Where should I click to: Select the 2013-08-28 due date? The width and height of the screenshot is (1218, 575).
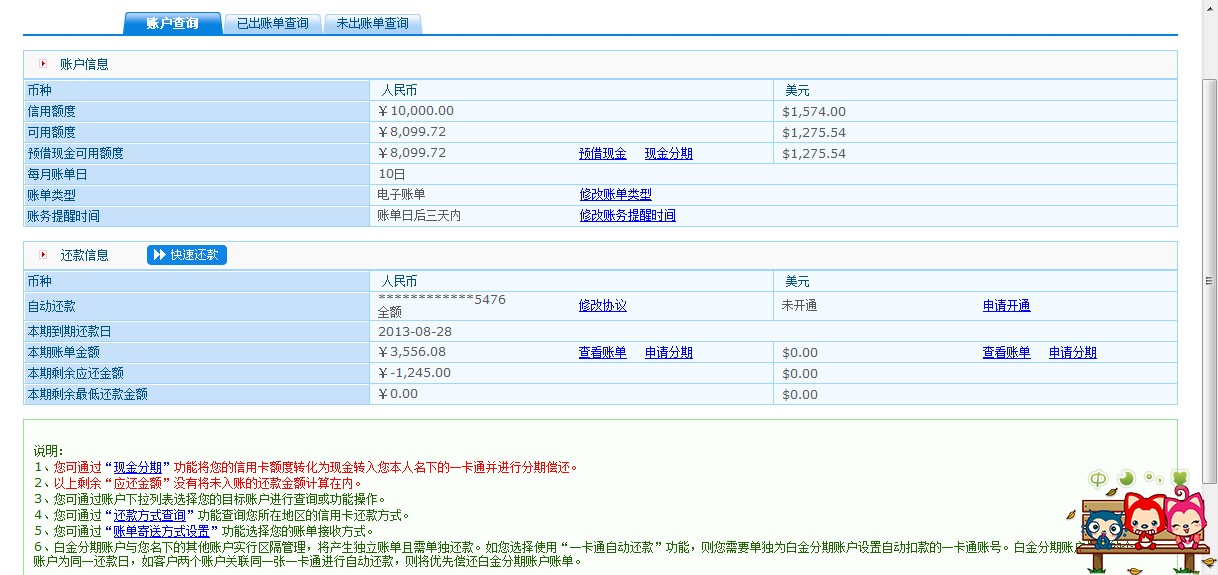tap(415, 331)
